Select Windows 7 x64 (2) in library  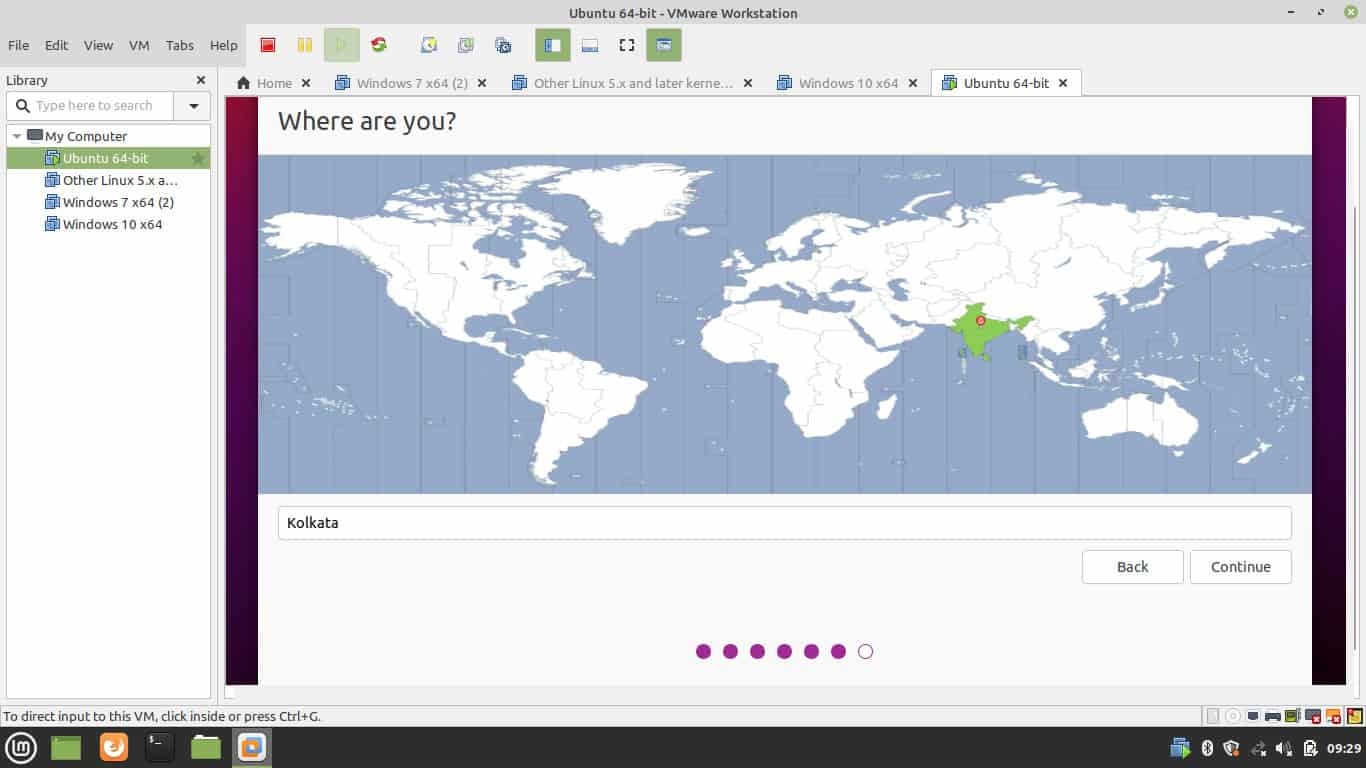coord(108,202)
